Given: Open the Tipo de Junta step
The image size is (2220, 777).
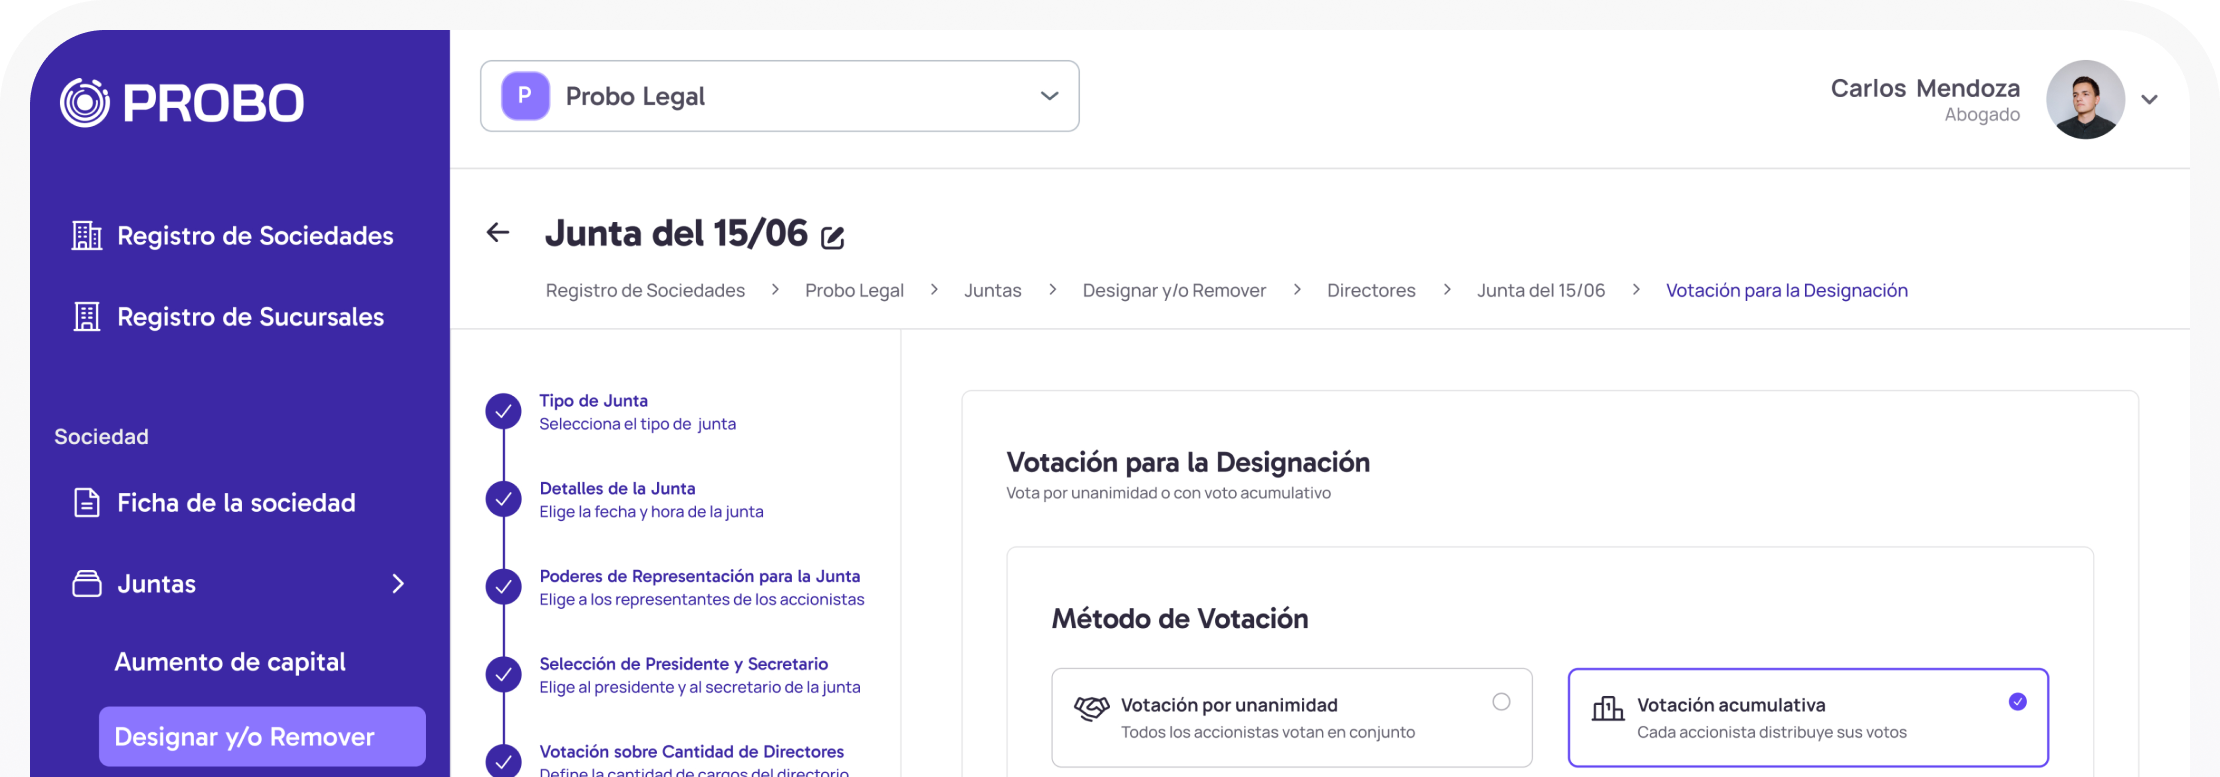Looking at the screenshot, I should [637, 411].
